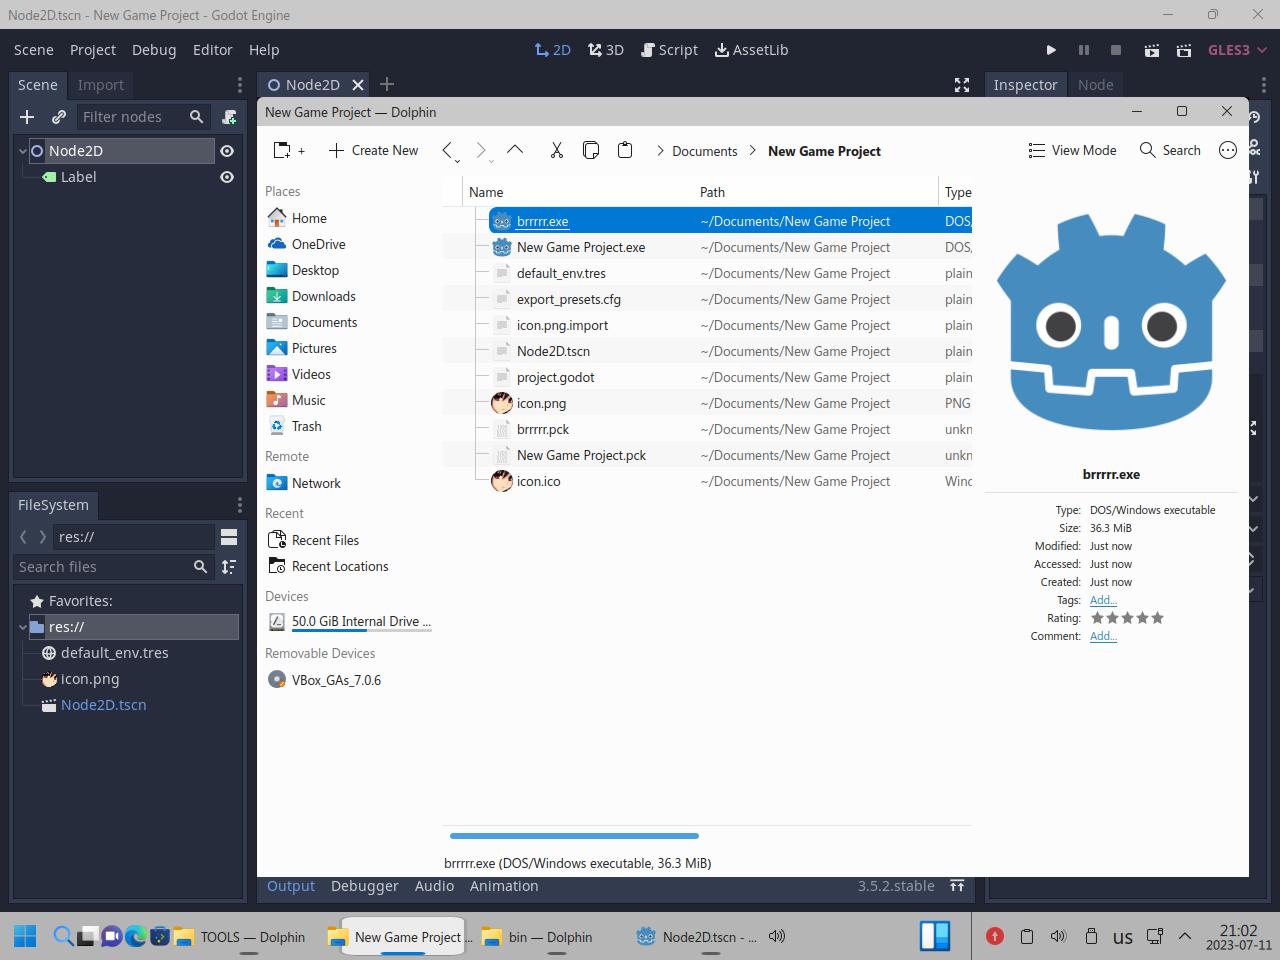Open the GLES3 renderer dropdown
The image size is (1280, 960).
(1237, 50)
